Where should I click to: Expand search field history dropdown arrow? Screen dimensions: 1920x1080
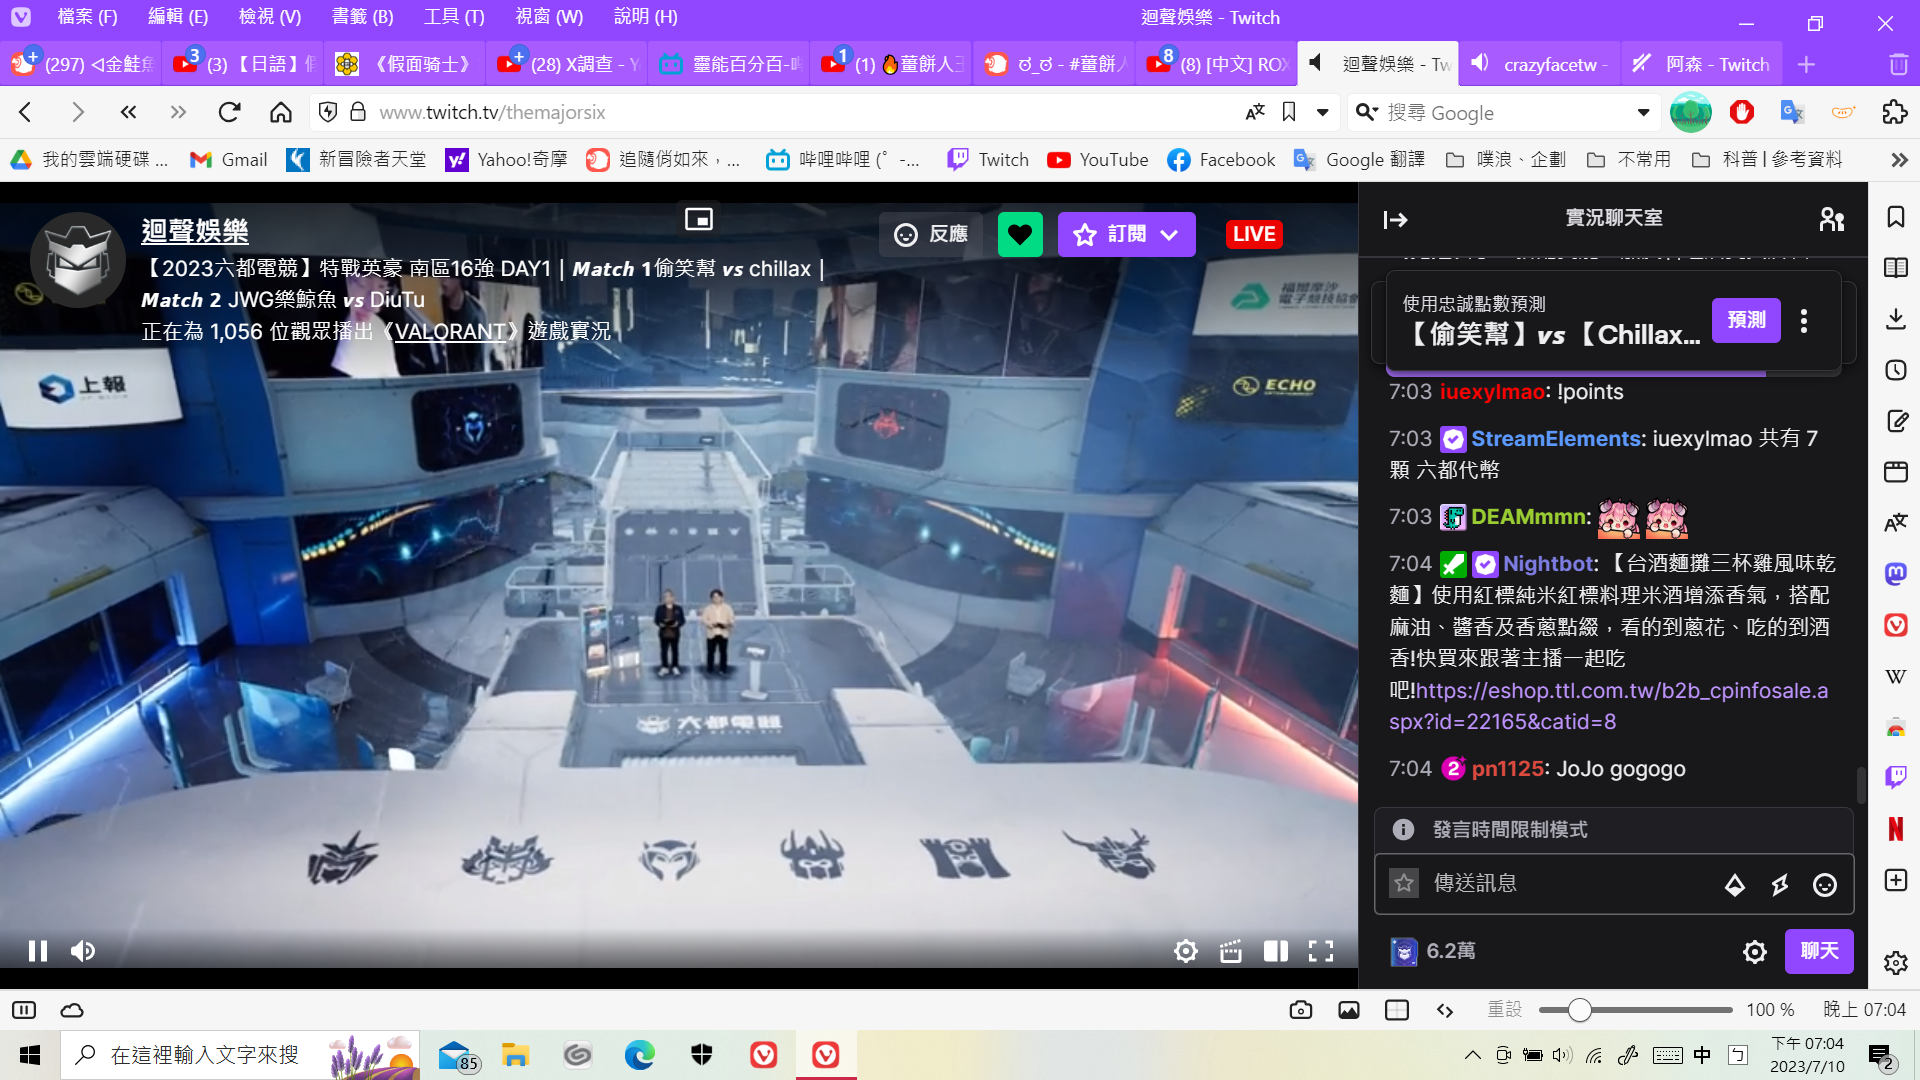1643,112
